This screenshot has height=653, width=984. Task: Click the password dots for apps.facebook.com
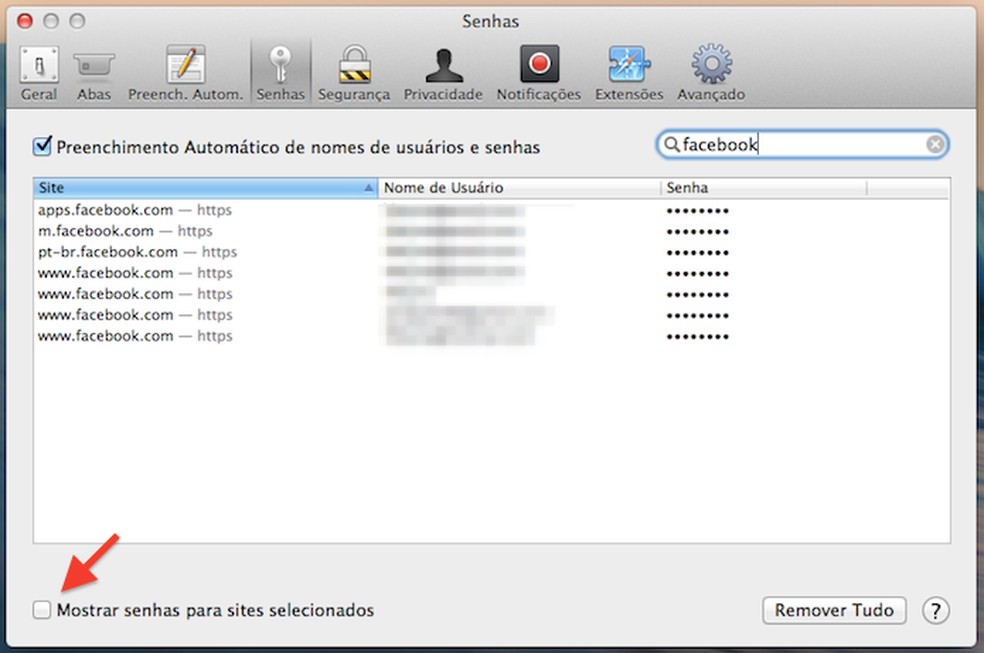pyautogui.click(x=698, y=211)
